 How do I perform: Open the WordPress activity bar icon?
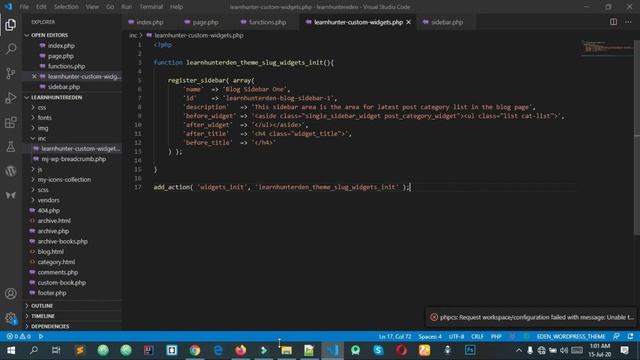click(11, 171)
